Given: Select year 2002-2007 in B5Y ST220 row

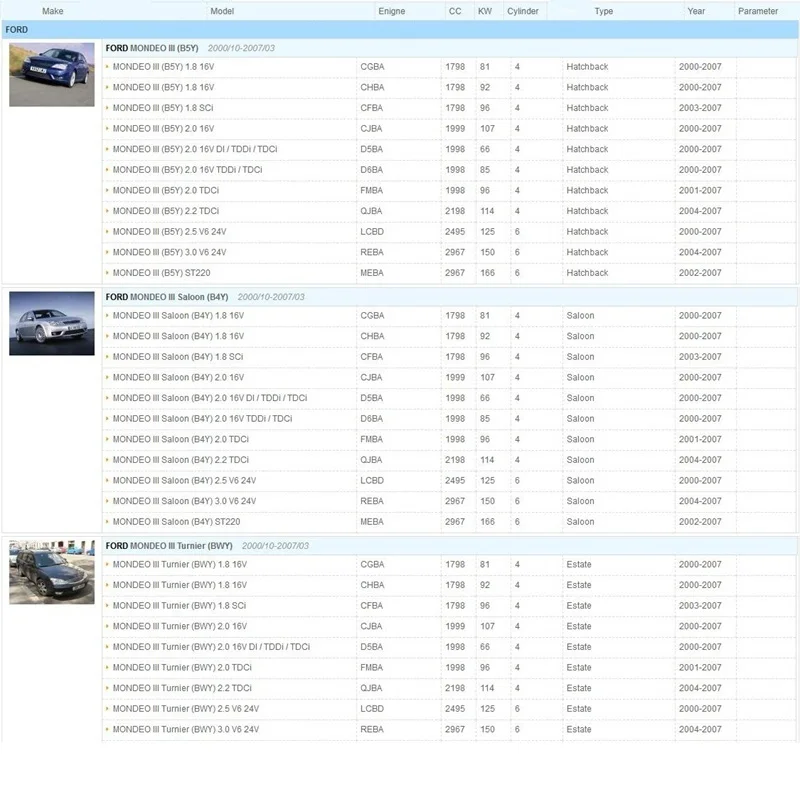Looking at the screenshot, I should (x=700, y=273).
